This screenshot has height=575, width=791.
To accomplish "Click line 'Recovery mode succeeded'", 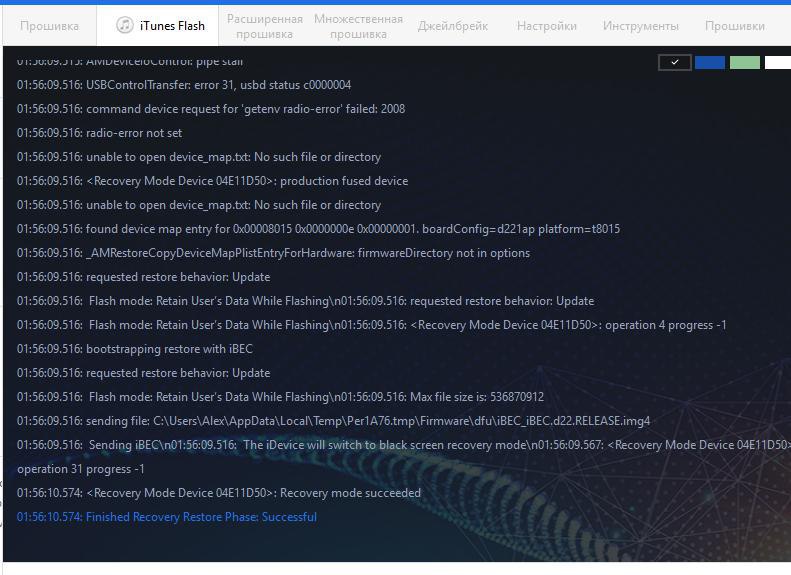I will (x=218, y=493).
